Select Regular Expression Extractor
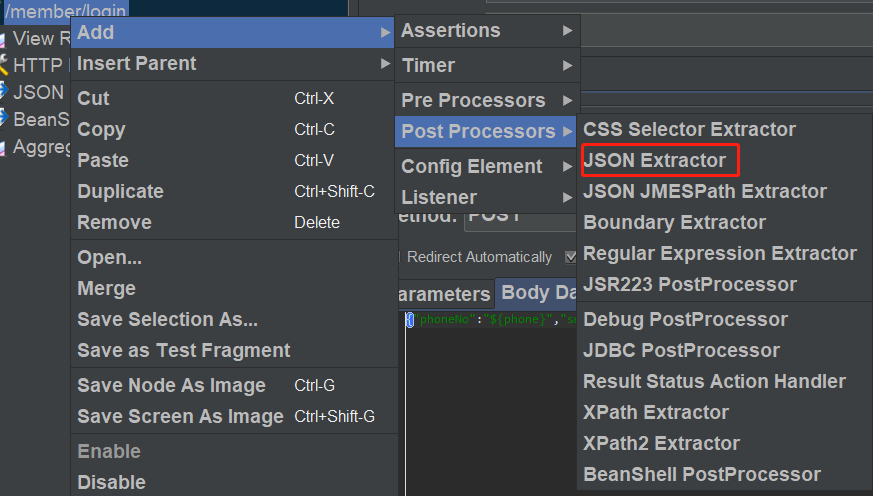Viewport: 873px width, 496px height. (719, 253)
